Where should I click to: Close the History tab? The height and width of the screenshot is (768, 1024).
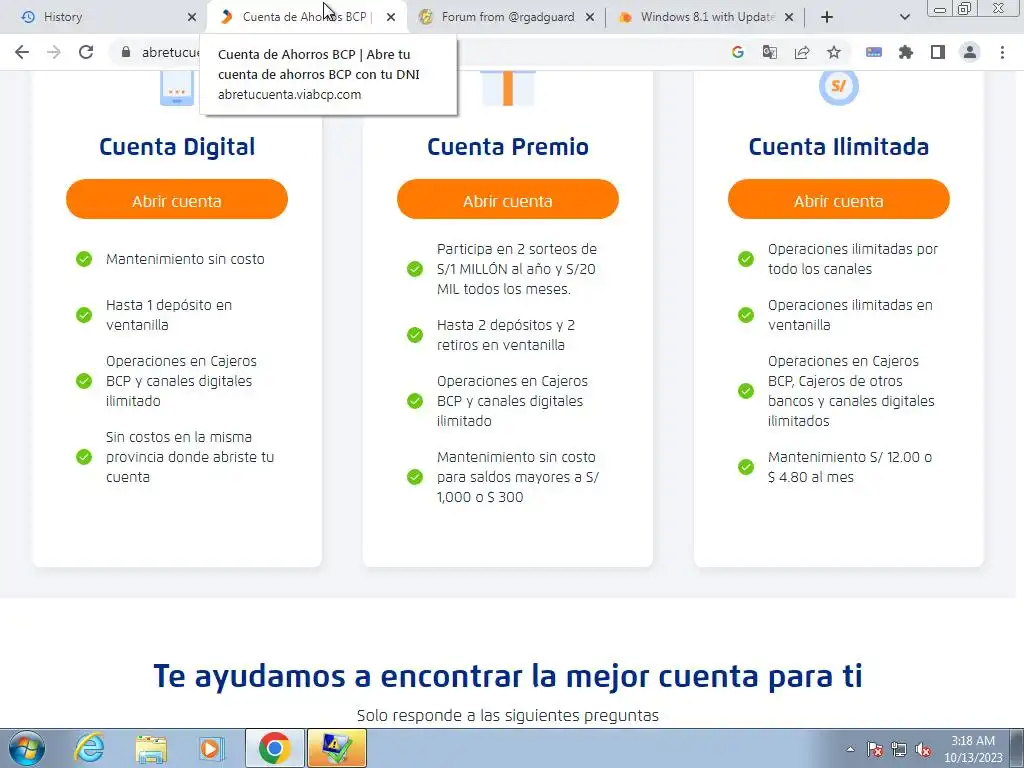pos(191,17)
